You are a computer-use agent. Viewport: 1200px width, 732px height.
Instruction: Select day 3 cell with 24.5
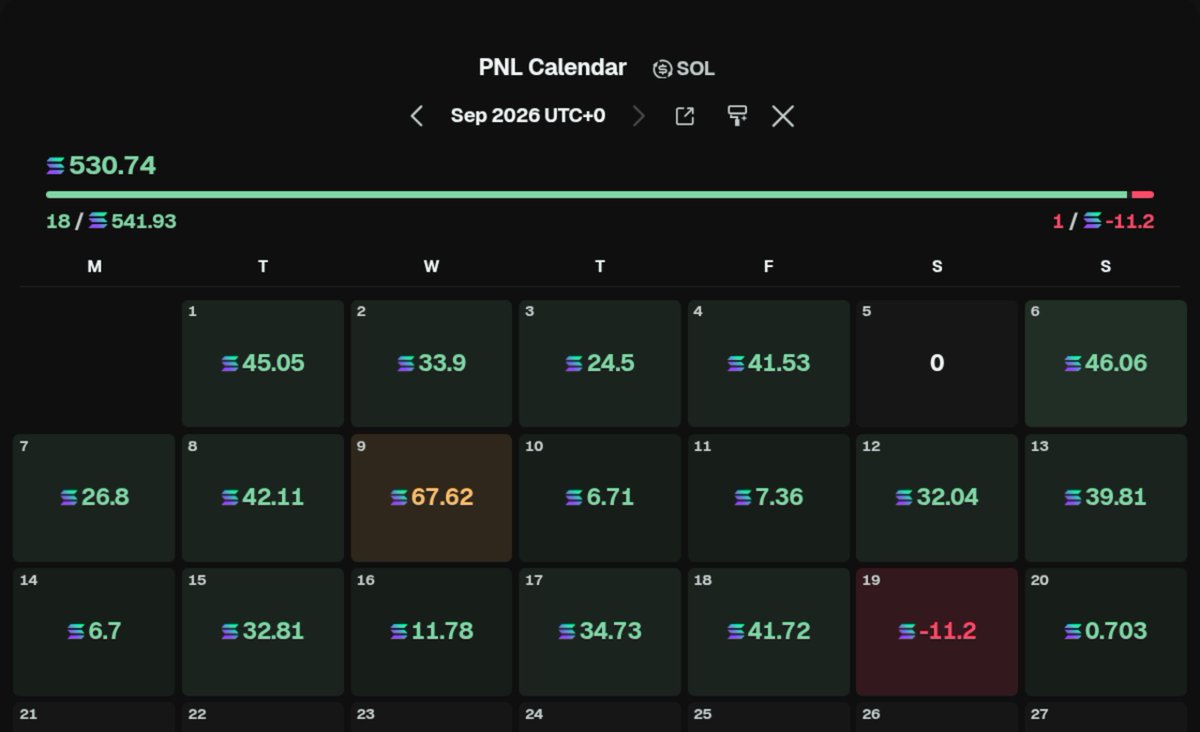click(600, 363)
